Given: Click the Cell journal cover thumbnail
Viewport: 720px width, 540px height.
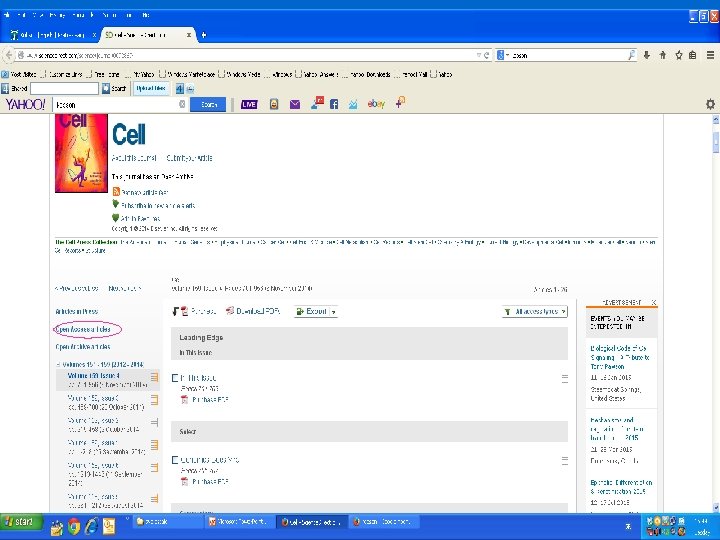Looking at the screenshot, I should (81, 153).
